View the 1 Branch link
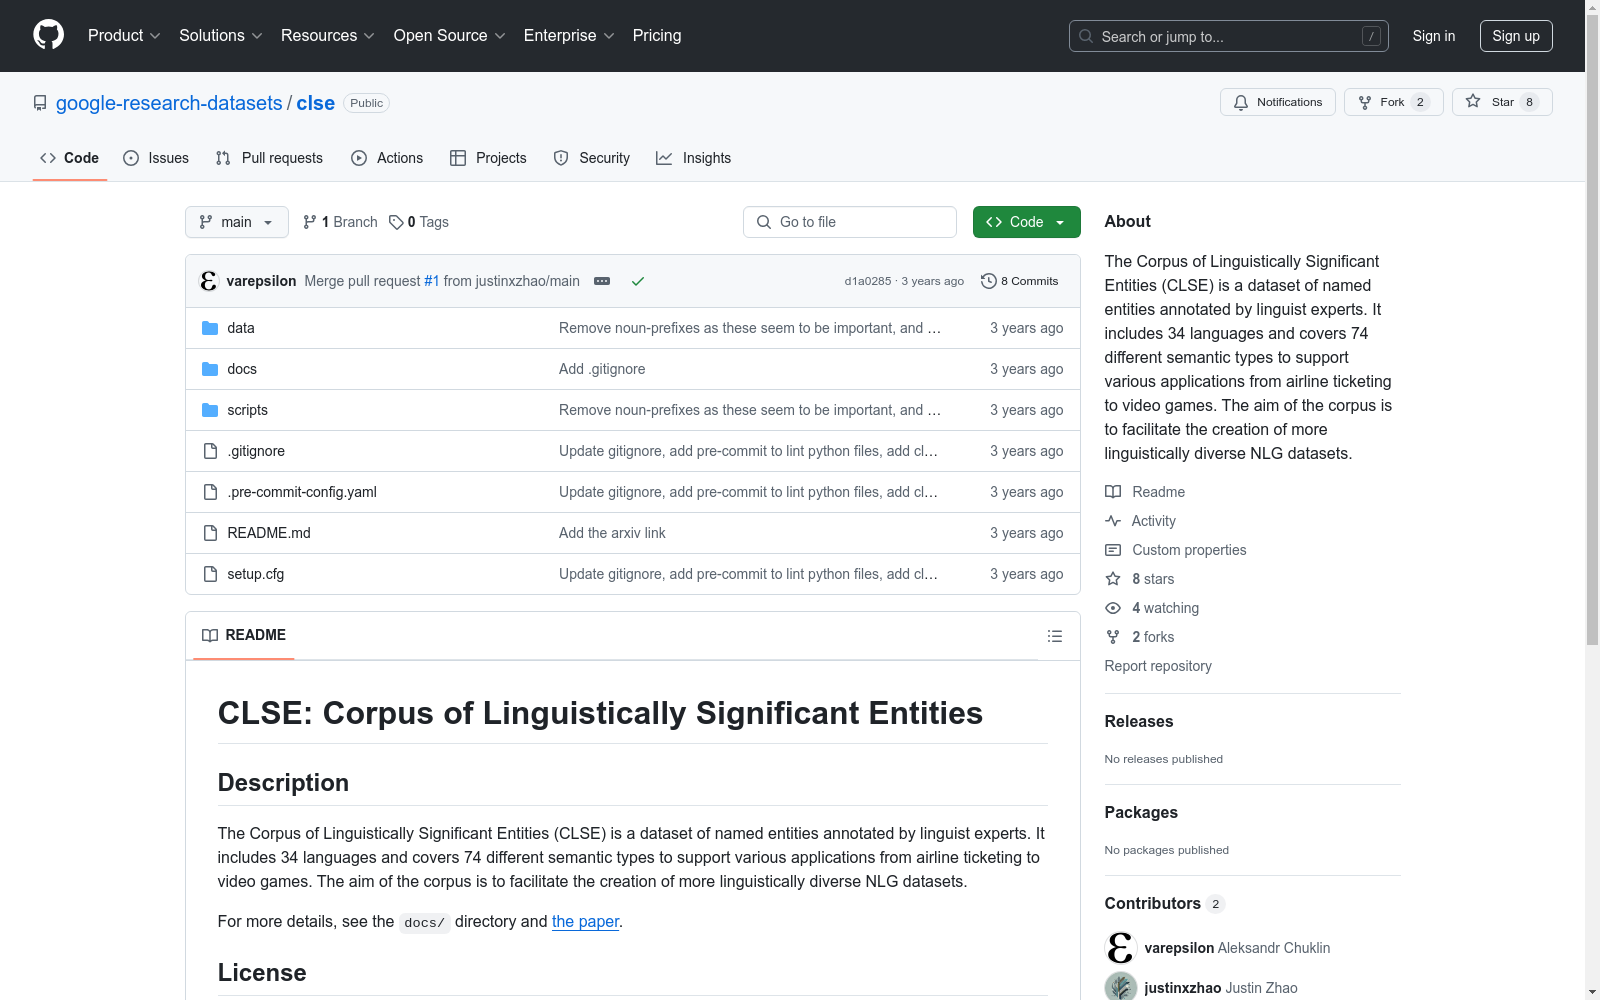The width and height of the screenshot is (1600, 1000). click(x=340, y=222)
